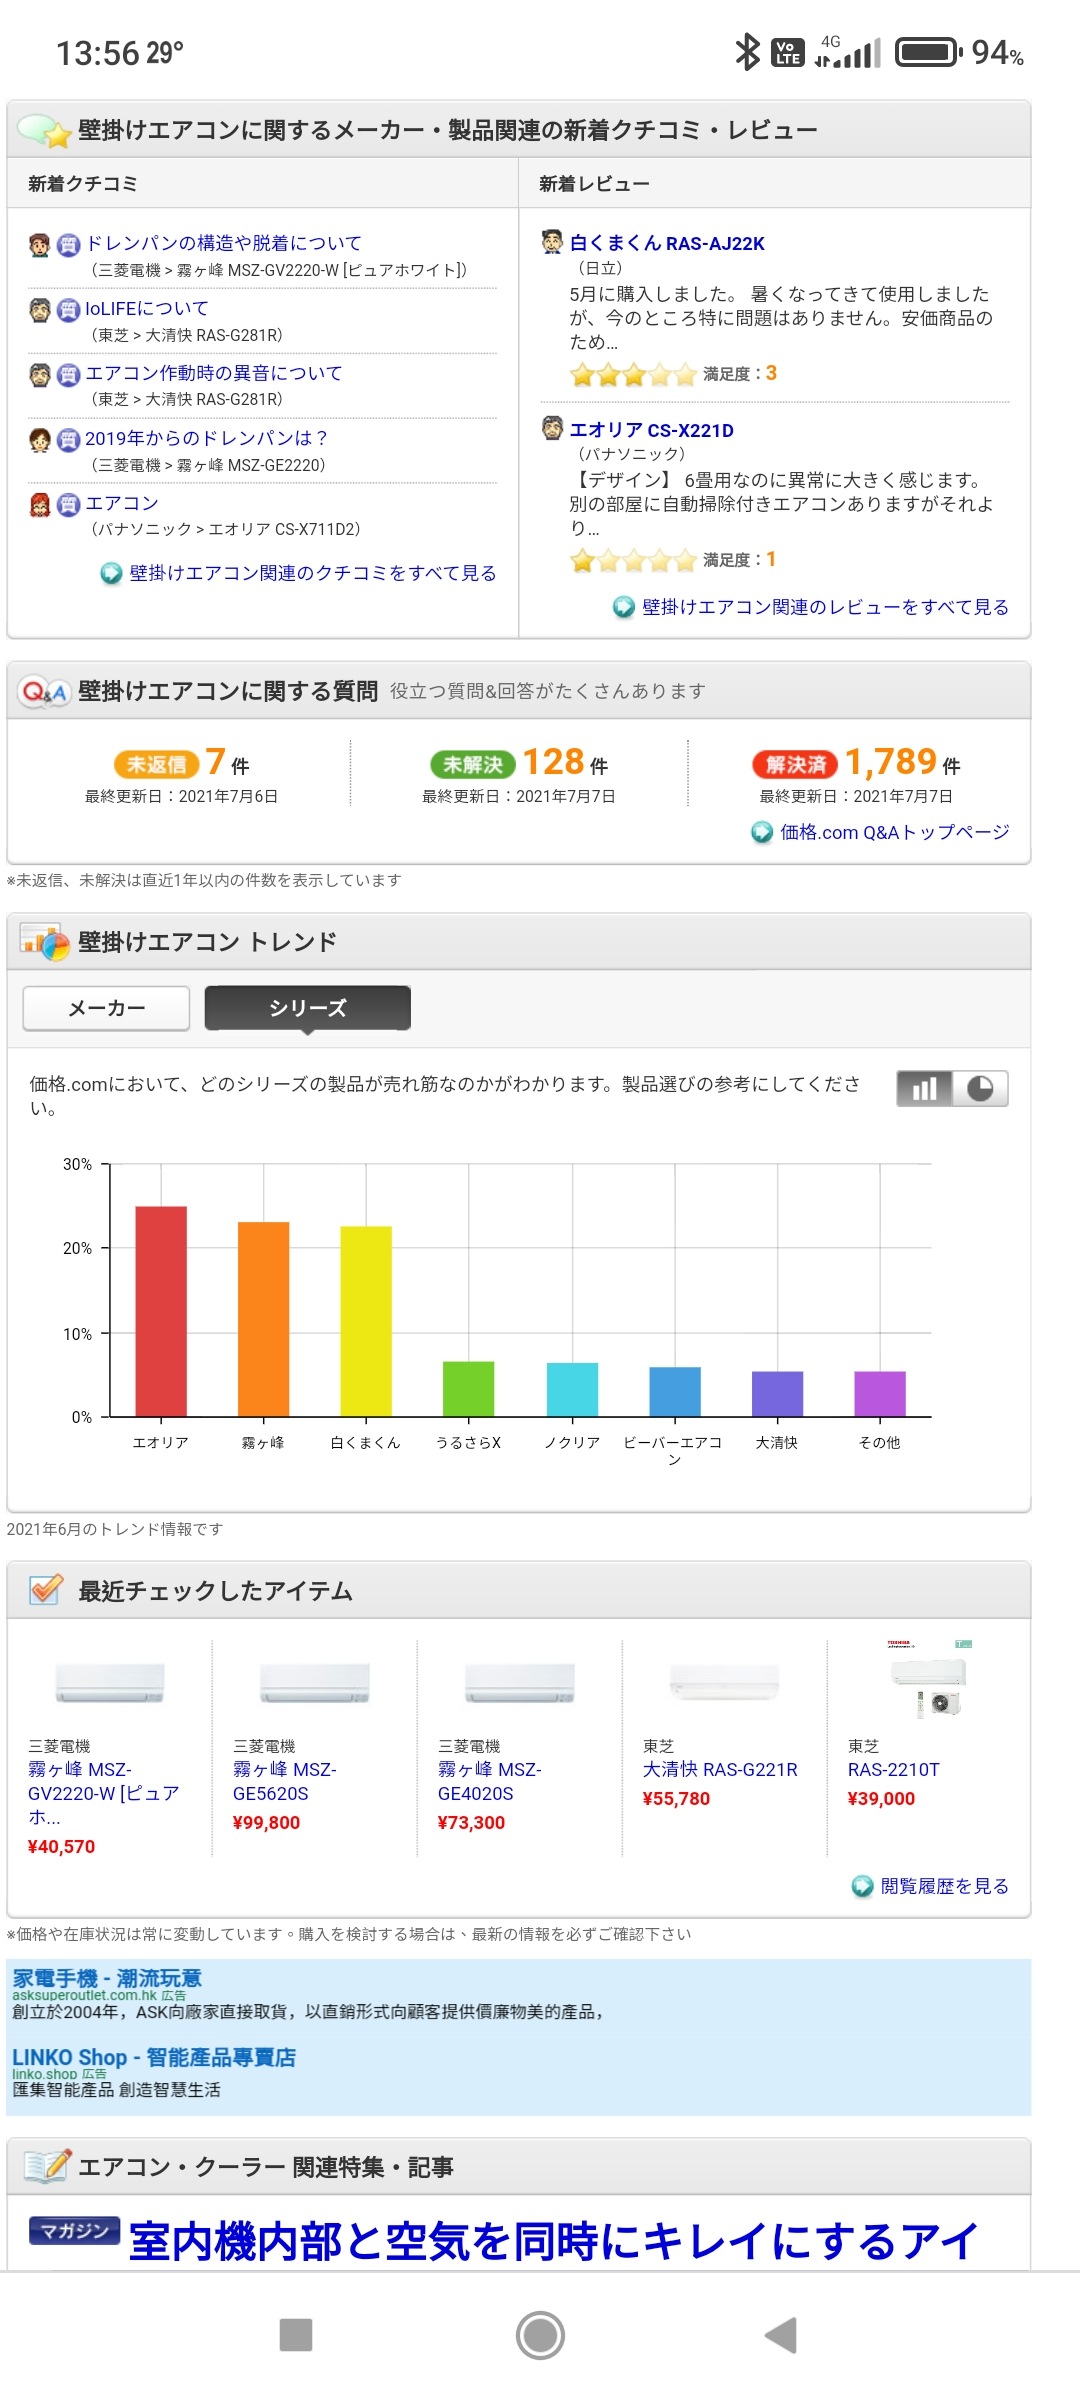Click star speech-bubble icon in review header

pyautogui.click(x=44, y=130)
